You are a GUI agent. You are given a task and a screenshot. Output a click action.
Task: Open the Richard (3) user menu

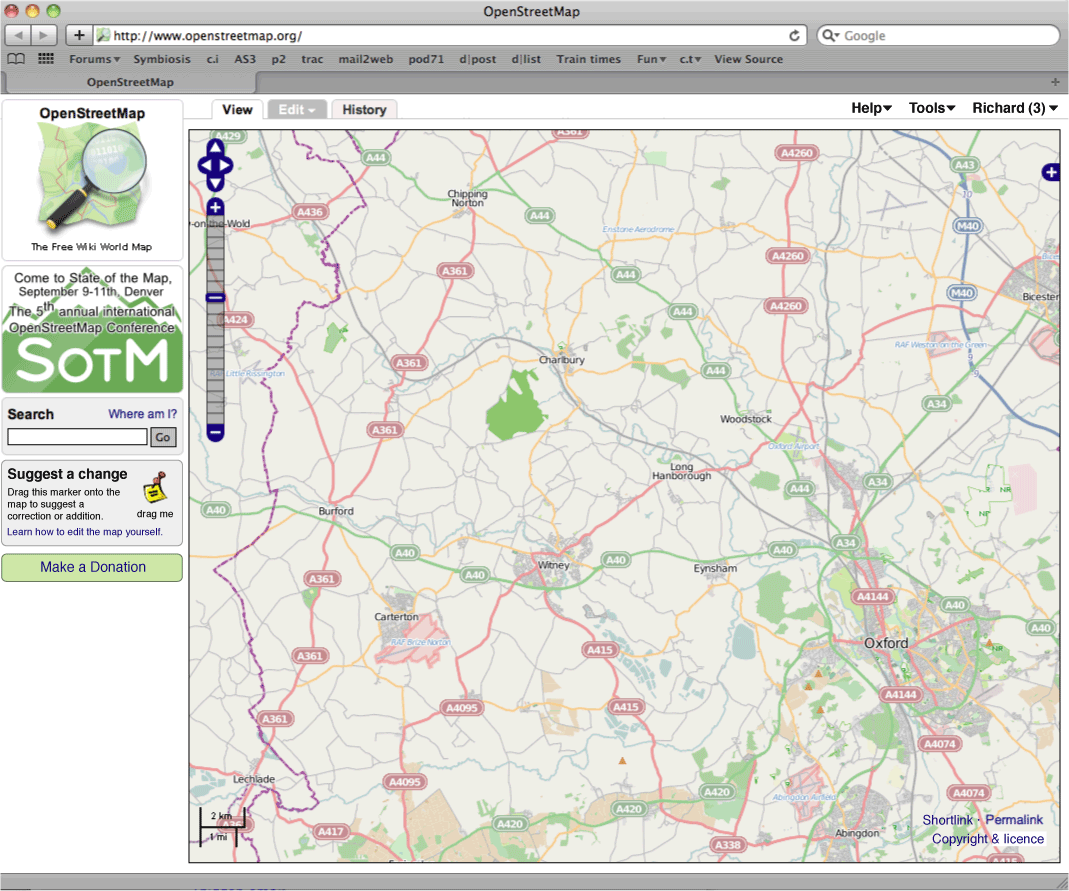click(x=1015, y=108)
